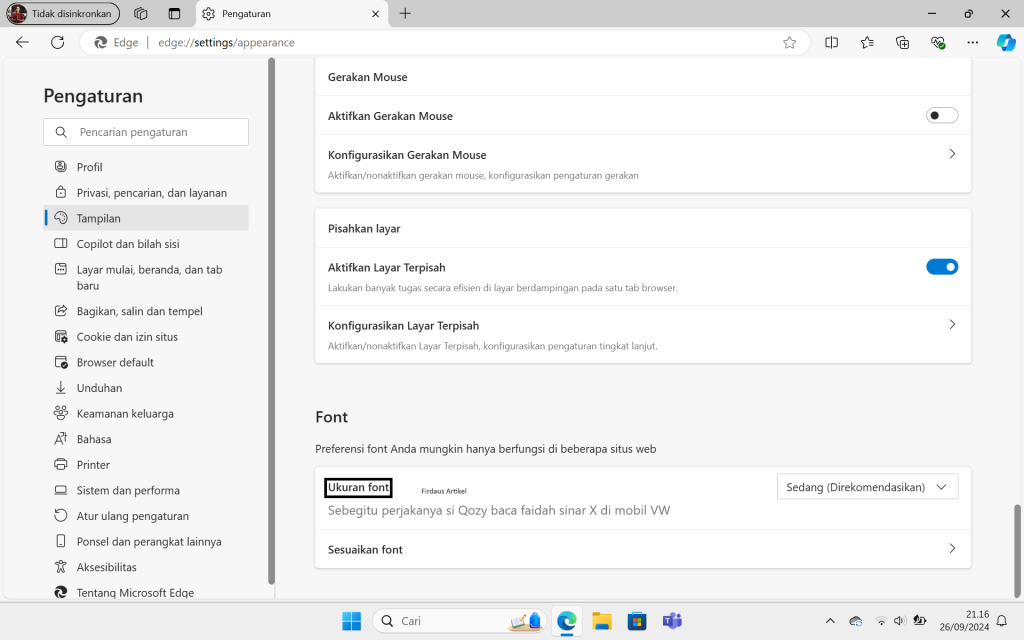Open the Copilot sidebar icon

1006,42
